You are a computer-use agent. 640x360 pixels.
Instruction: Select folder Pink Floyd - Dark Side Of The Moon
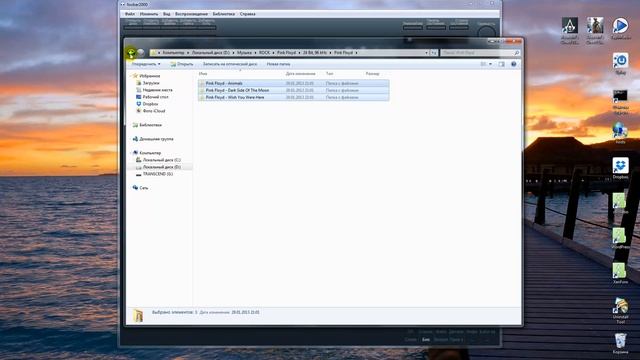click(293, 90)
